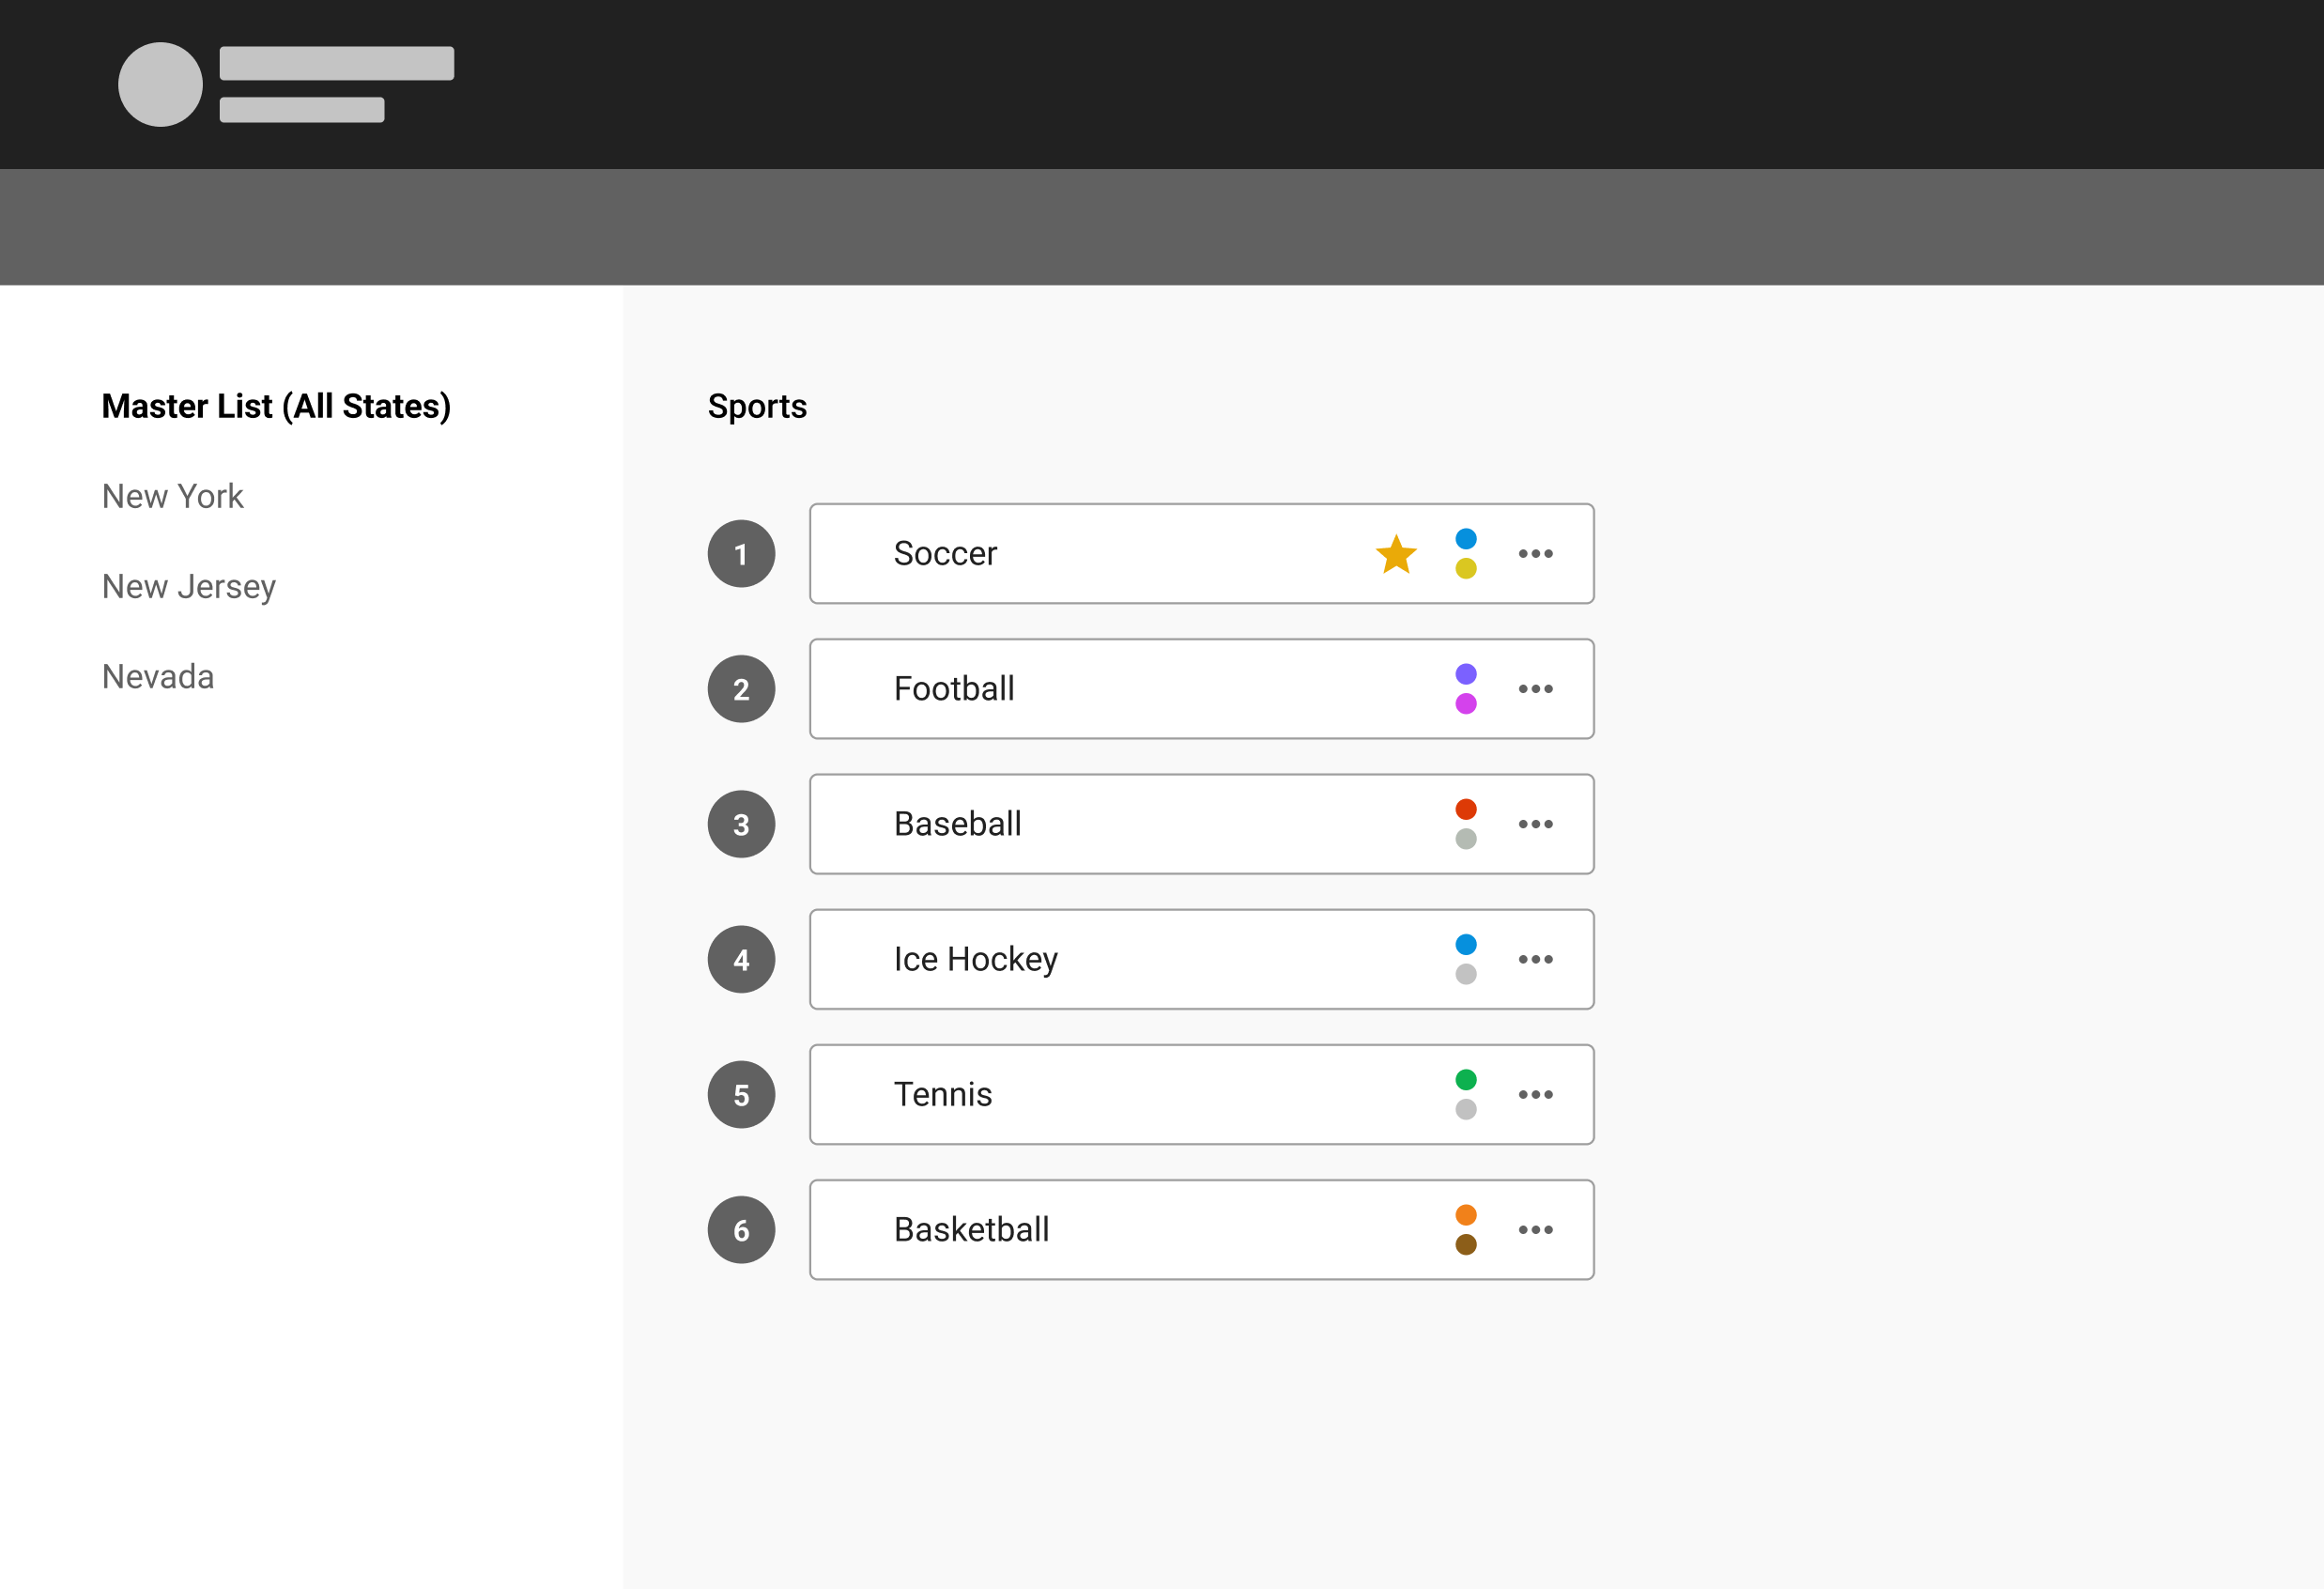Open the three-dot menu for Football
The width and height of the screenshot is (2324, 1589).
tap(1535, 689)
